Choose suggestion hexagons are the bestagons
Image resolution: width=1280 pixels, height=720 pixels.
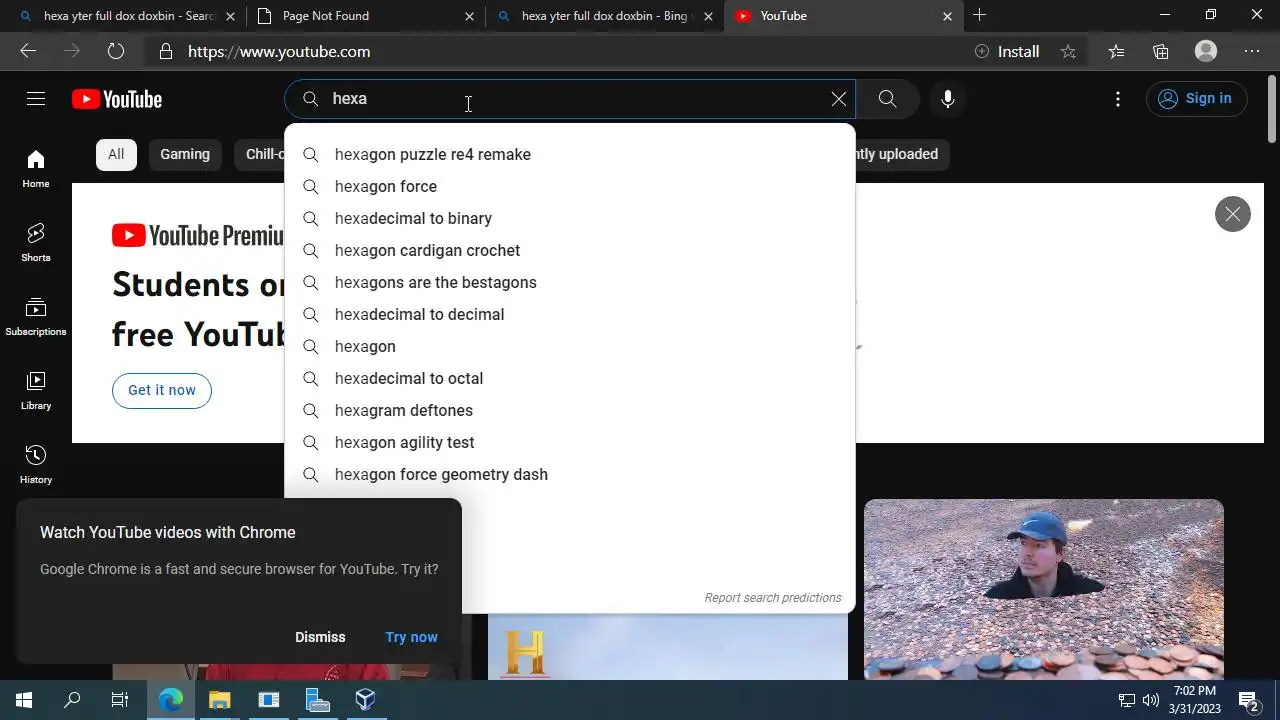(x=570, y=282)
